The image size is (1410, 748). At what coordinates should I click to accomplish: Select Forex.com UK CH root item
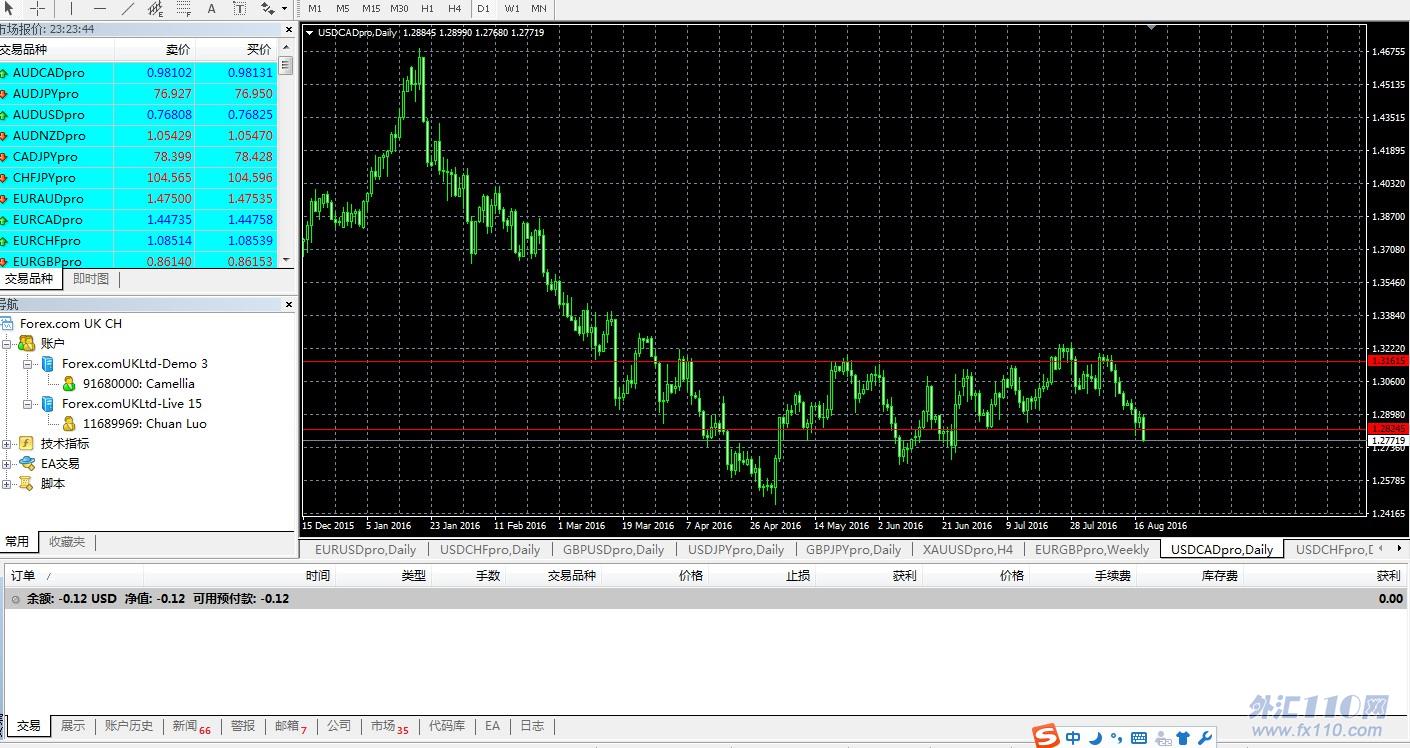click(70, 323)
